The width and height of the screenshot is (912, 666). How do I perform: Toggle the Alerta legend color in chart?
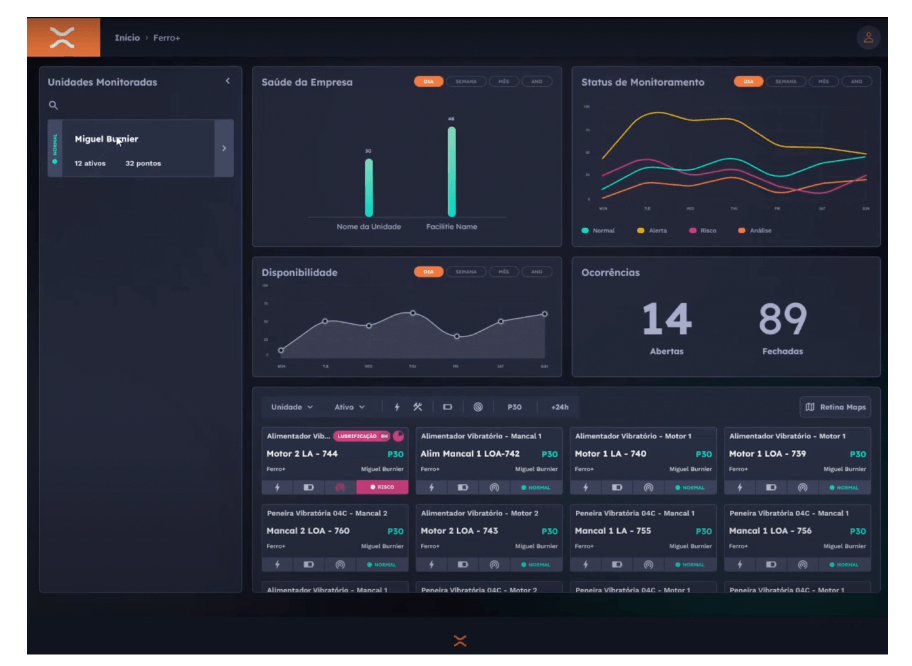coord(641,230)
